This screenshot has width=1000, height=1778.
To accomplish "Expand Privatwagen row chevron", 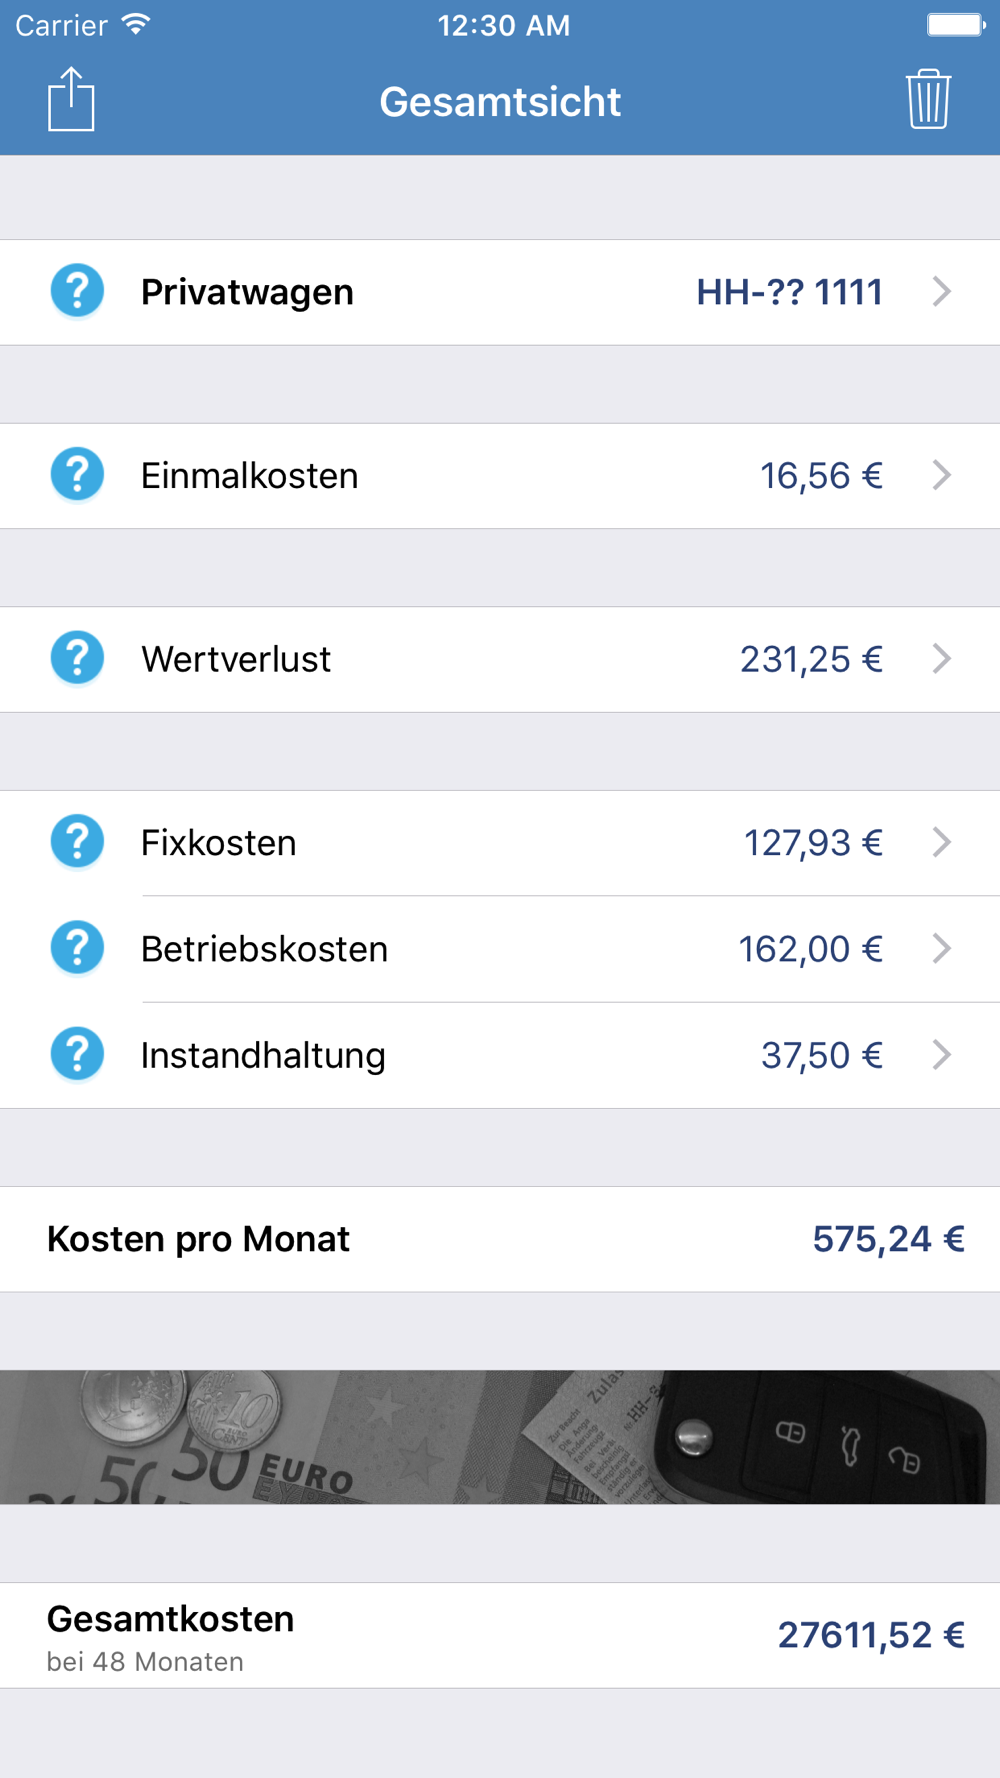I will pos(941,292).
